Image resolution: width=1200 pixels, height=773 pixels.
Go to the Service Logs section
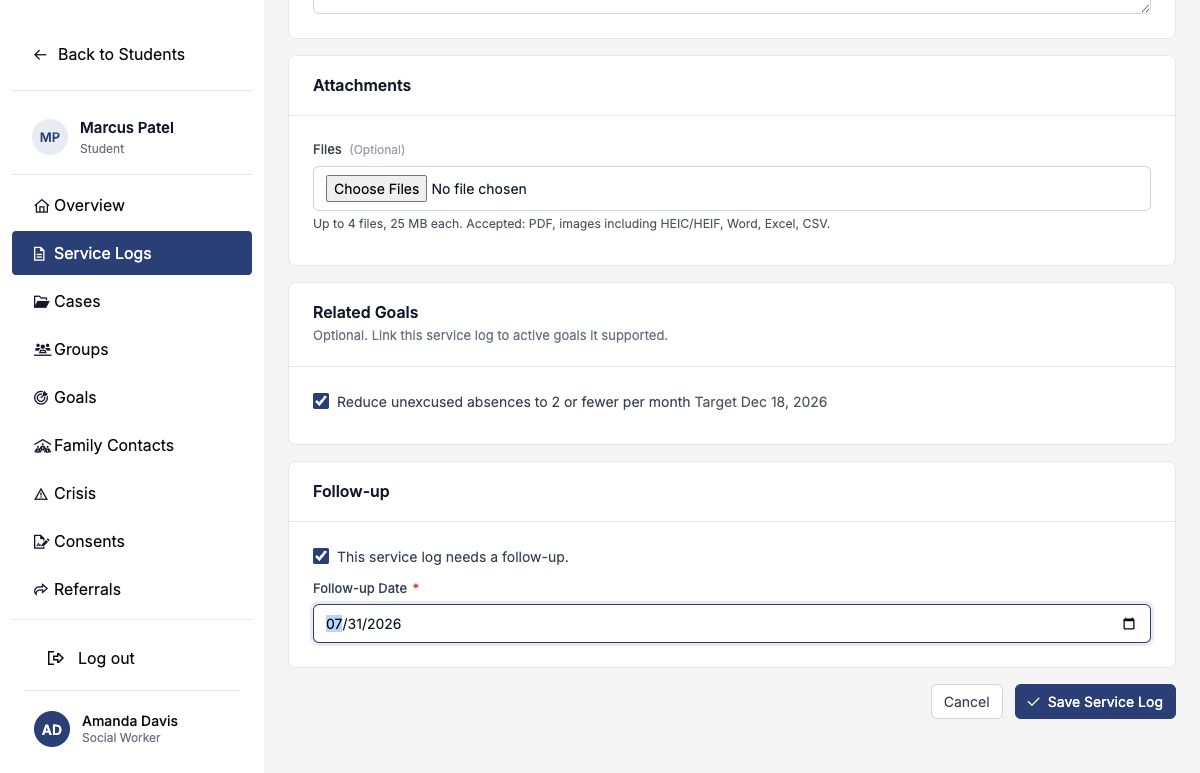pos(132,253)
